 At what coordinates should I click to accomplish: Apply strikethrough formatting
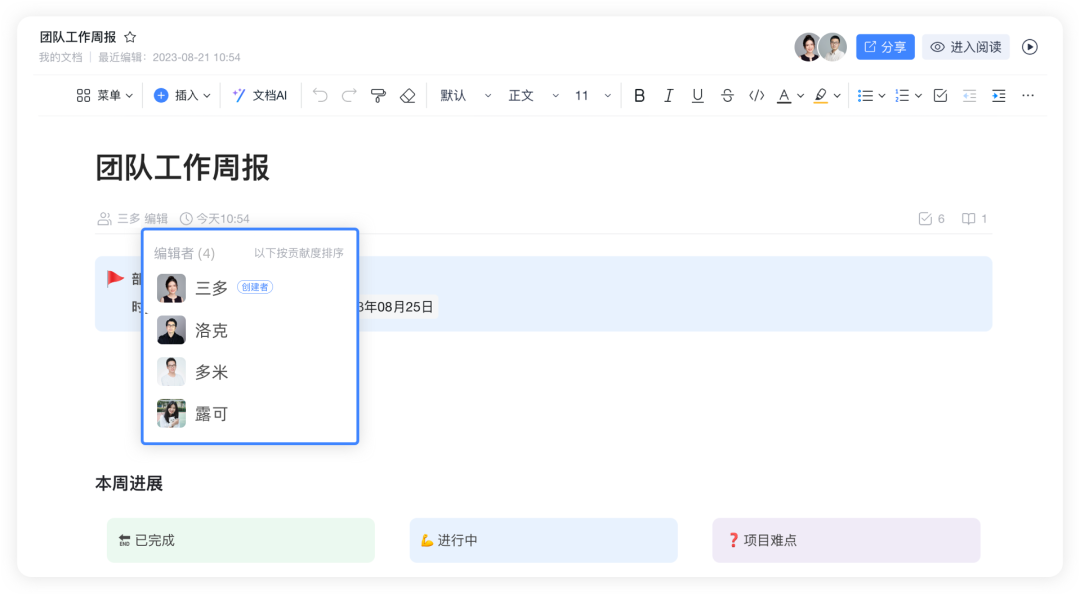pyautogui.click(x=727, y=96)
